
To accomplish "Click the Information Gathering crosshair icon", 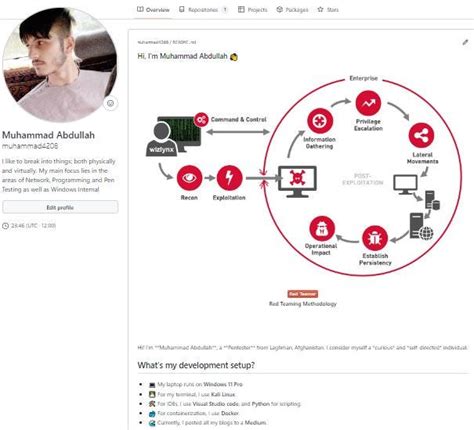I will point(320,121).
